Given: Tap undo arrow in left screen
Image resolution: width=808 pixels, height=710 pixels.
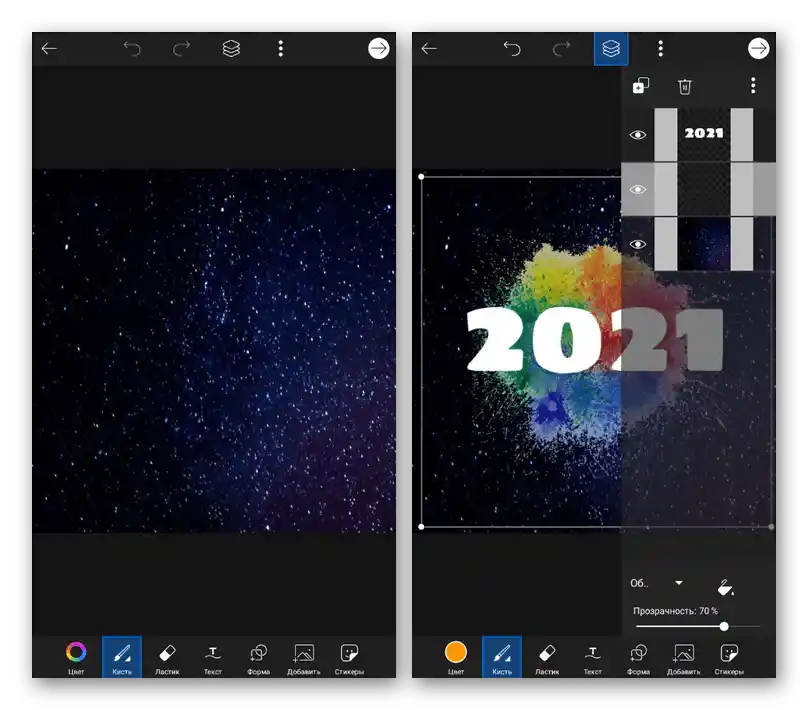Looking at the screenshot, I should 132,49.
